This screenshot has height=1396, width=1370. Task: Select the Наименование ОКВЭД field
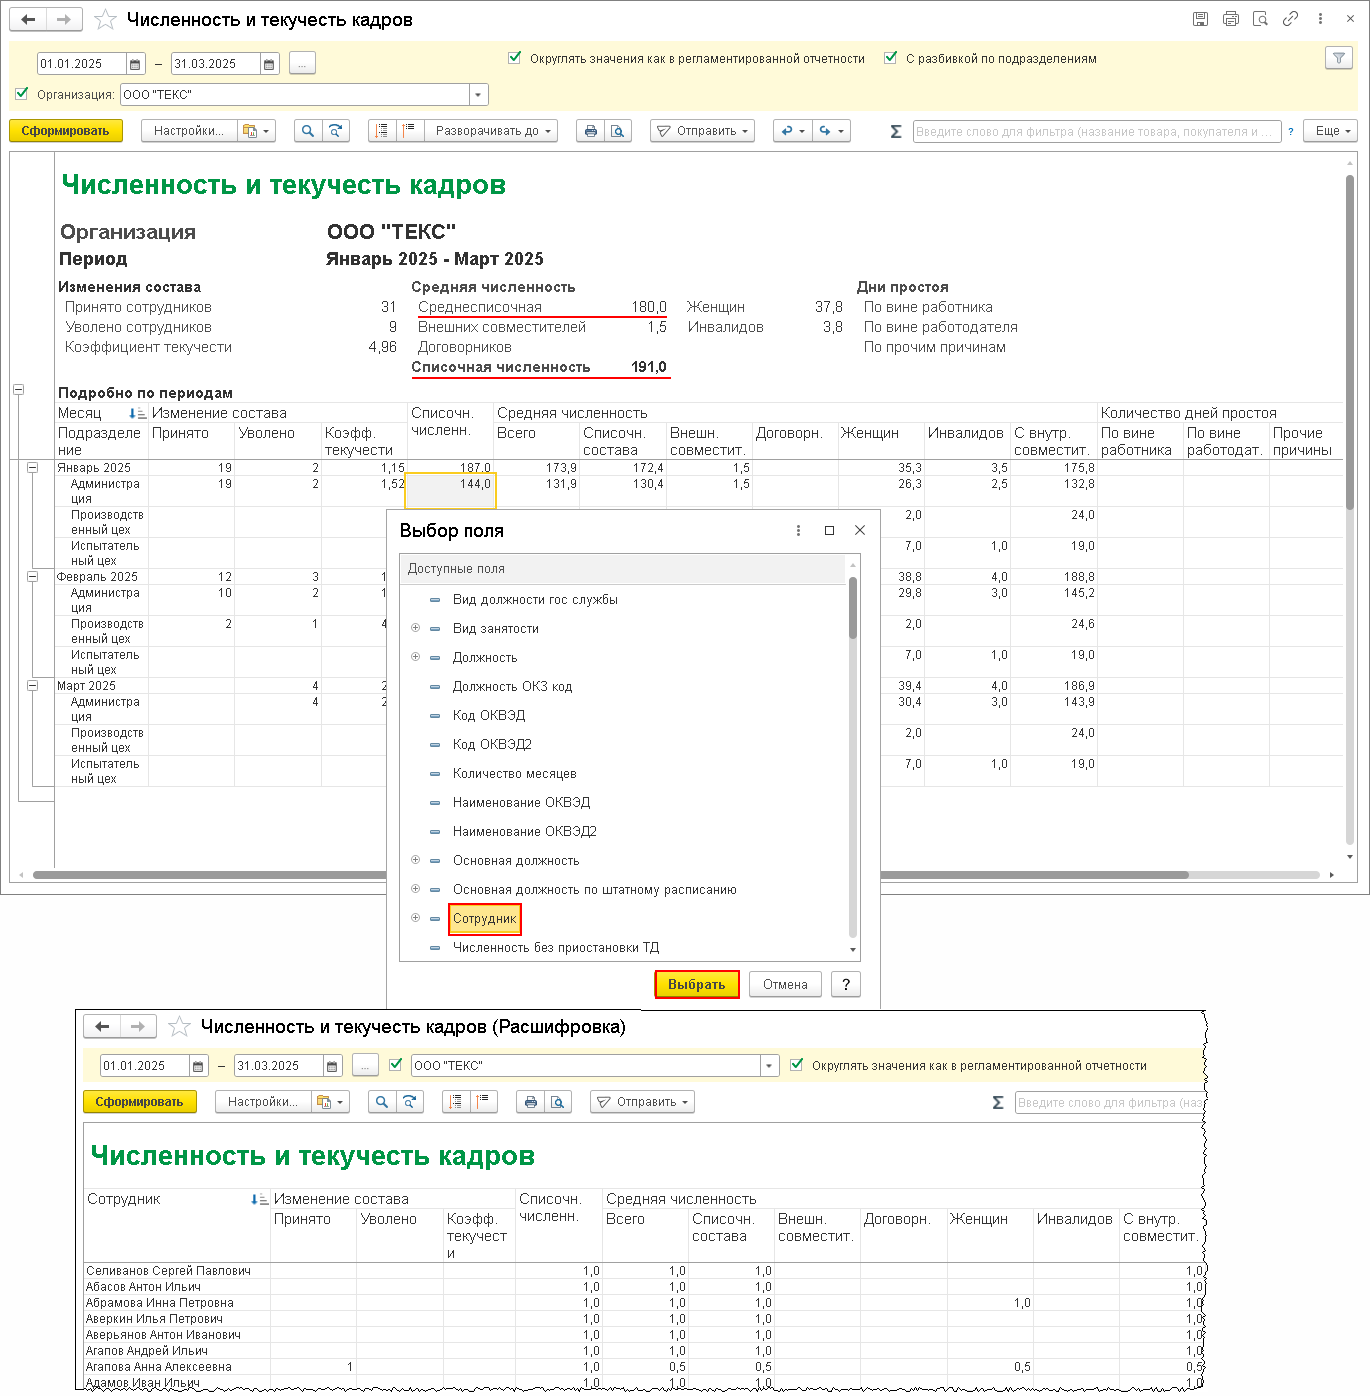(521, 803)
